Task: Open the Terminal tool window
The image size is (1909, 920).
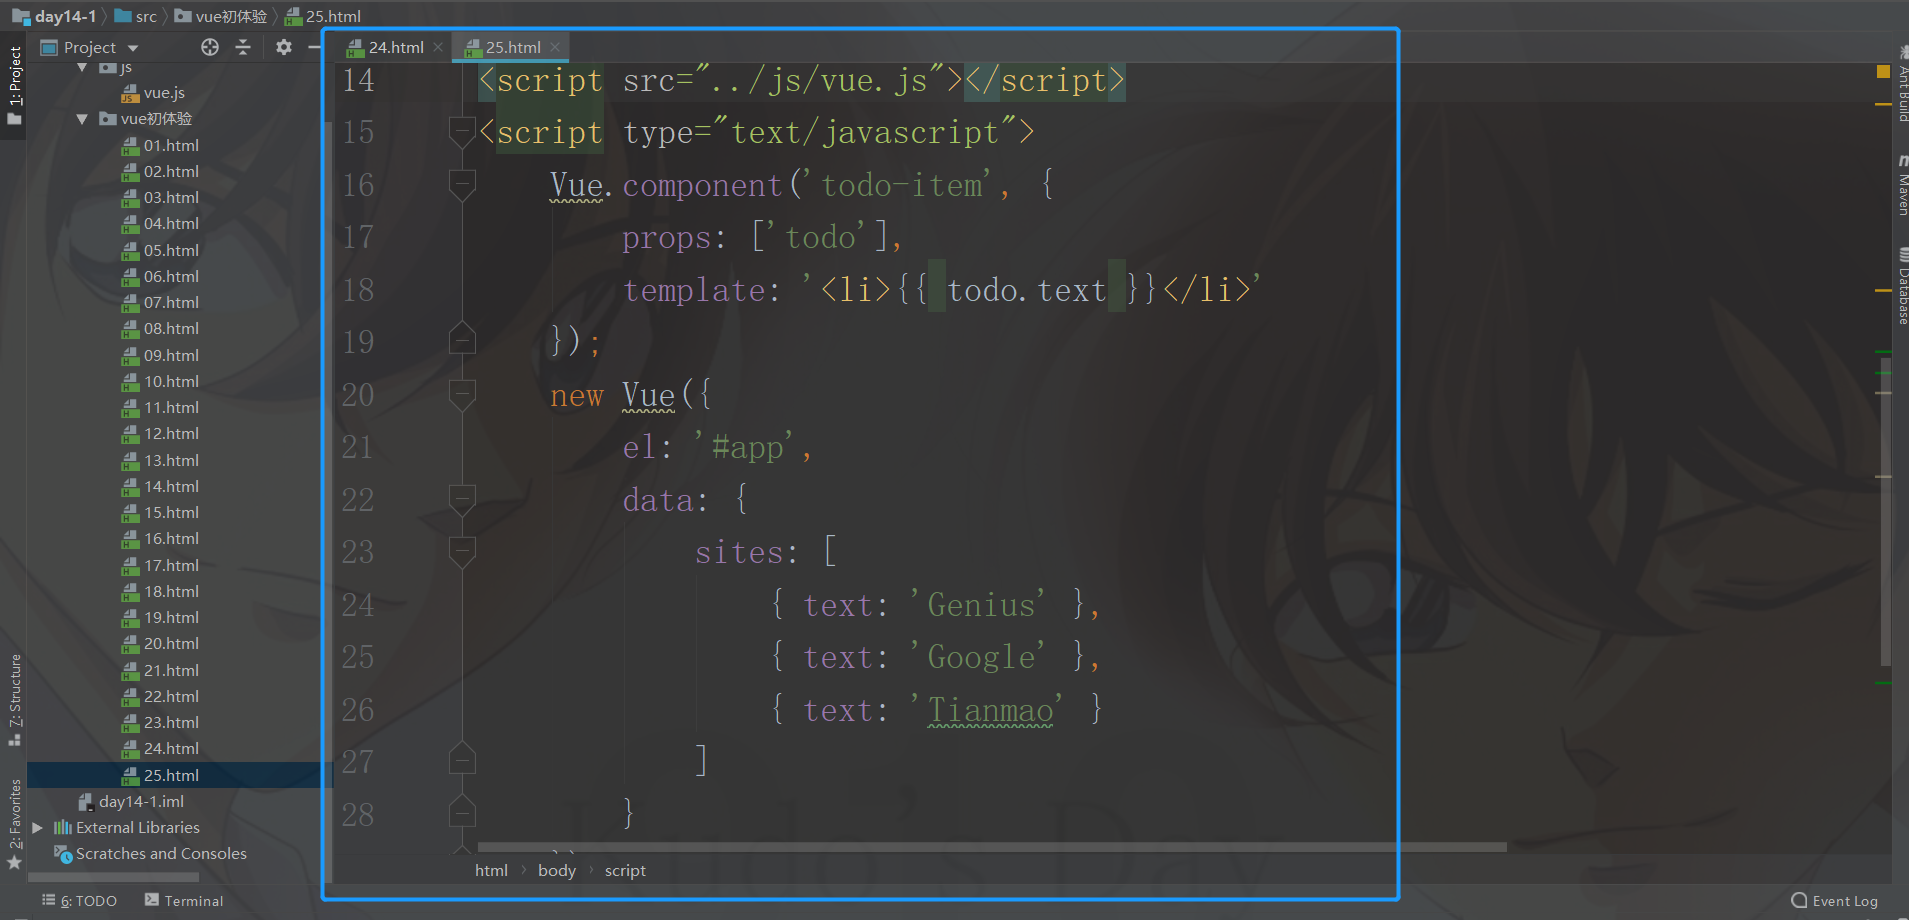Action: pos(184,901)
